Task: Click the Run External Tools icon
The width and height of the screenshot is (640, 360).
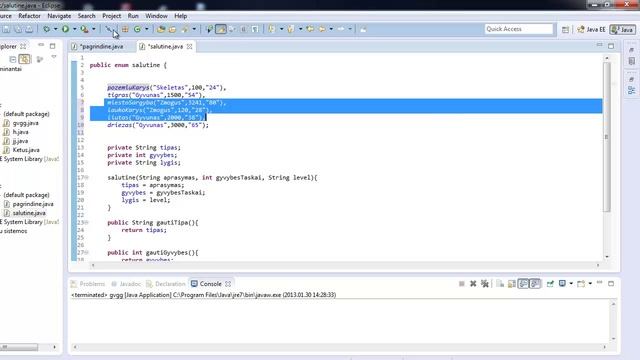Action: pyautogui.click(x=84, y=29)
